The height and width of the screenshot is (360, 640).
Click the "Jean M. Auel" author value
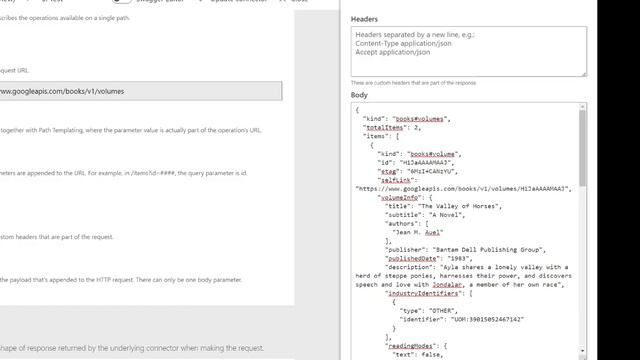tap(418, 232)
